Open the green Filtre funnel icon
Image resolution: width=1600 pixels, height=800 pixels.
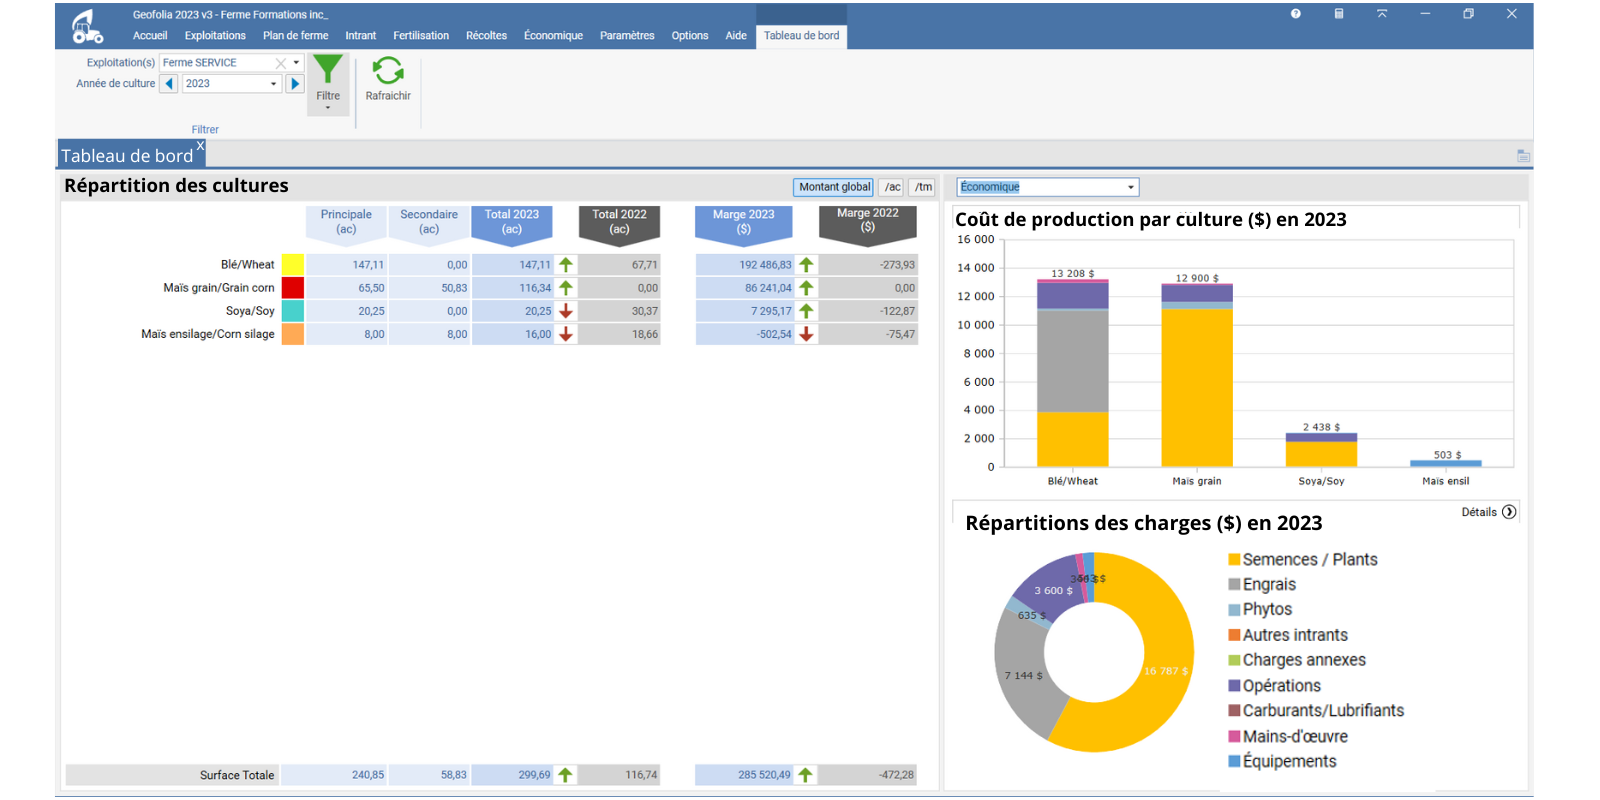(328, 70)
